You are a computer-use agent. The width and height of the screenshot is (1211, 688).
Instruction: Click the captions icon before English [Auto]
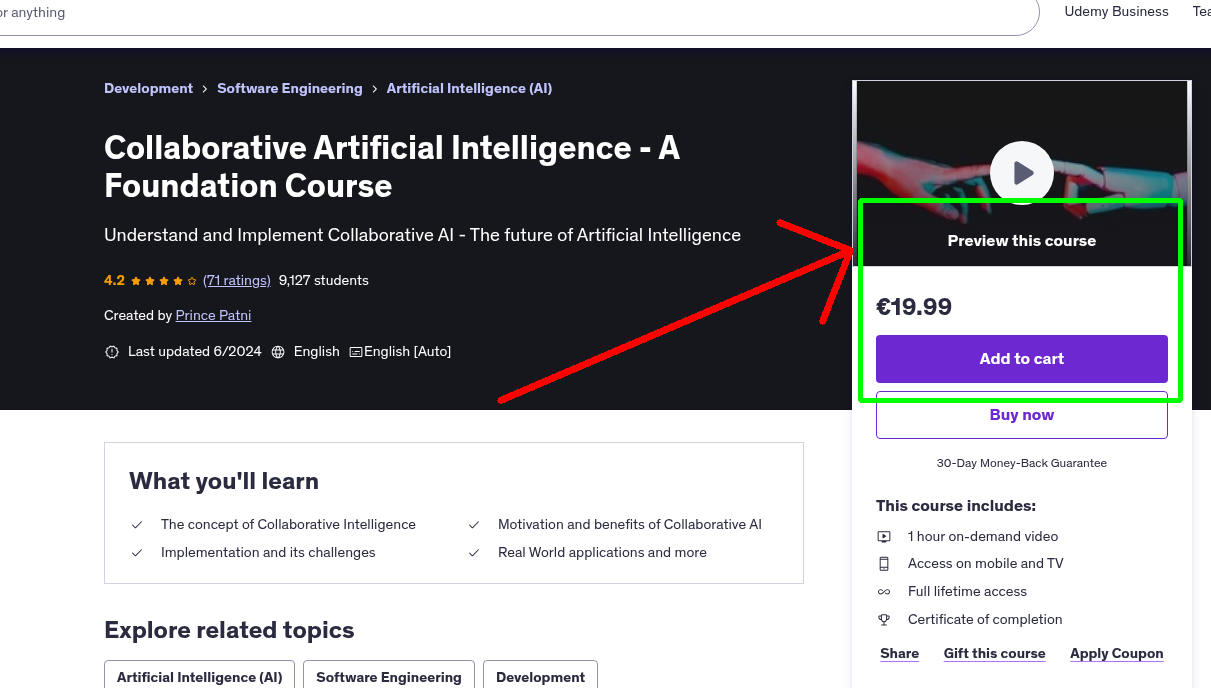coord(356,351)
